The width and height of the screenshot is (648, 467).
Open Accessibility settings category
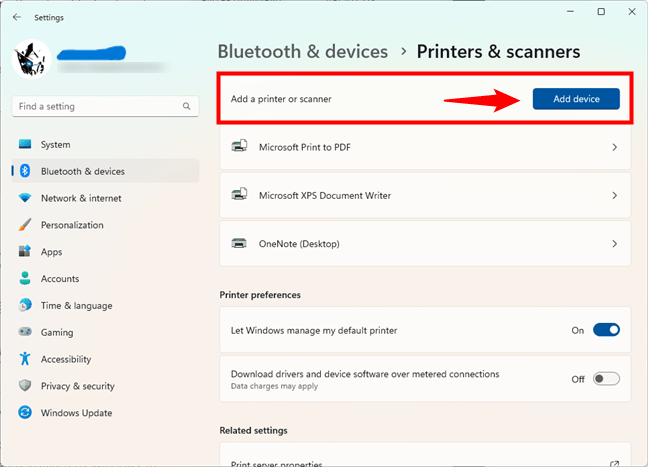[x=105, y=359]
